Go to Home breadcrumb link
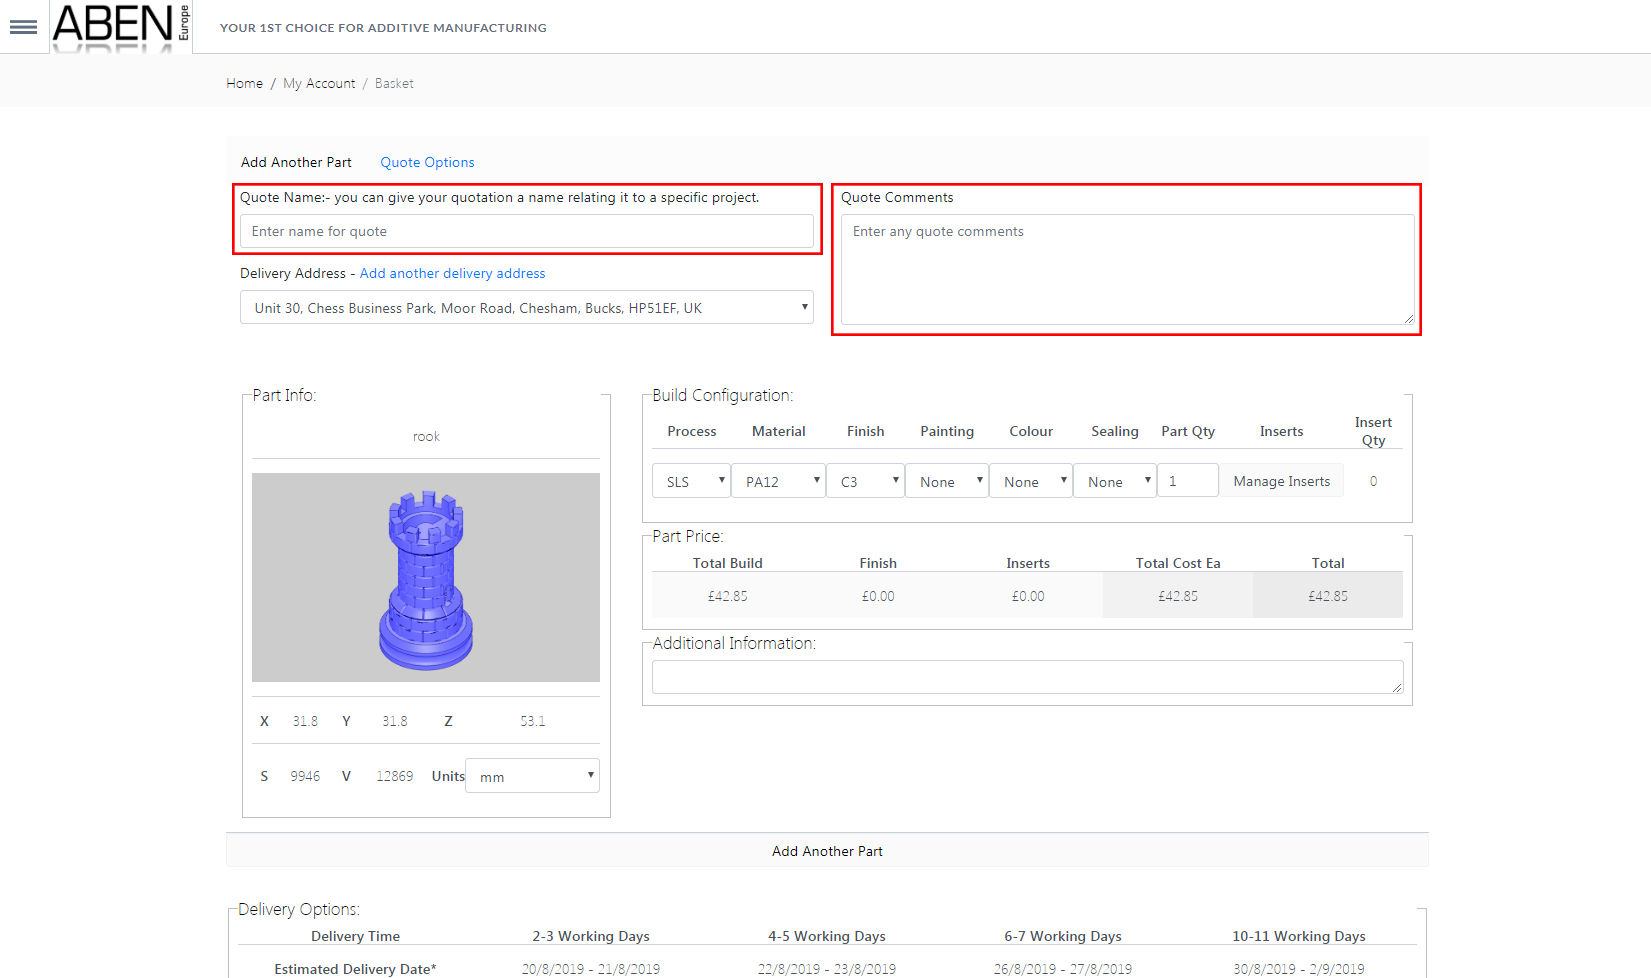This screenshot has height=978, width=1651. (244, 84)
